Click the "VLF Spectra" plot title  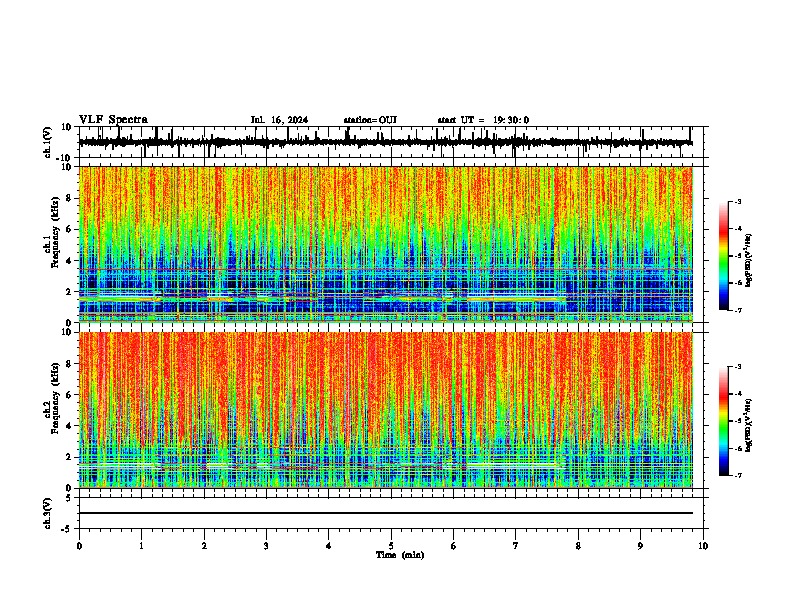click(113, 120)
